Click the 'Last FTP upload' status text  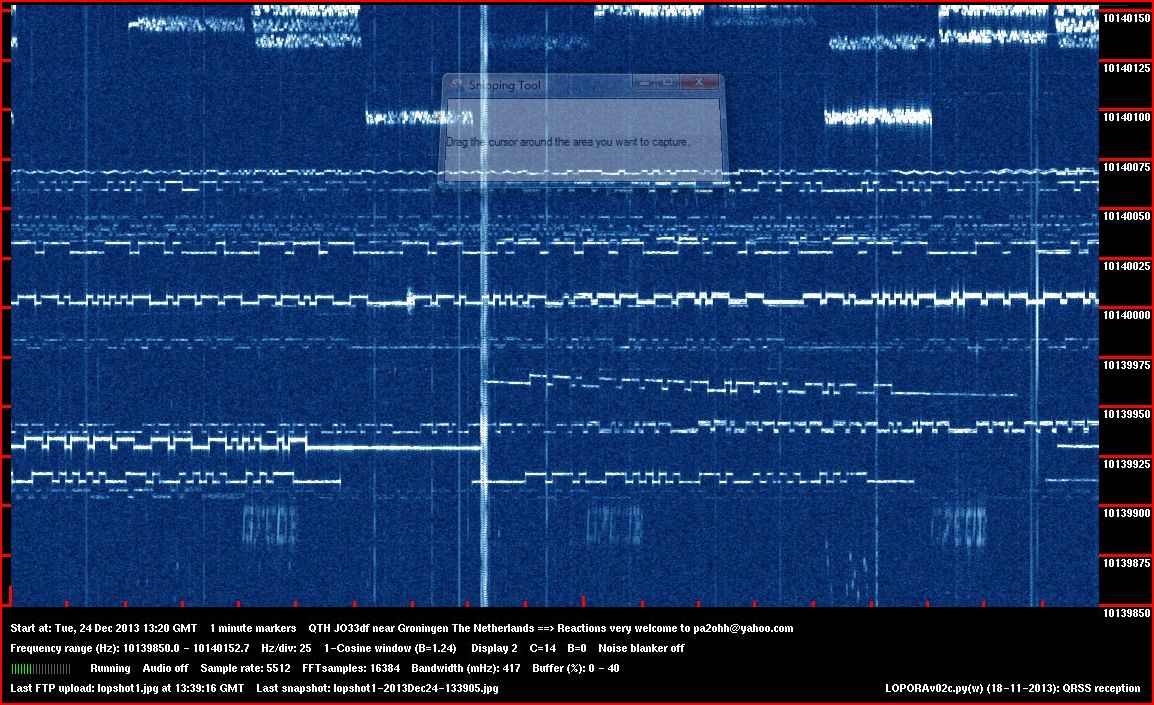(x=127, y=688)
